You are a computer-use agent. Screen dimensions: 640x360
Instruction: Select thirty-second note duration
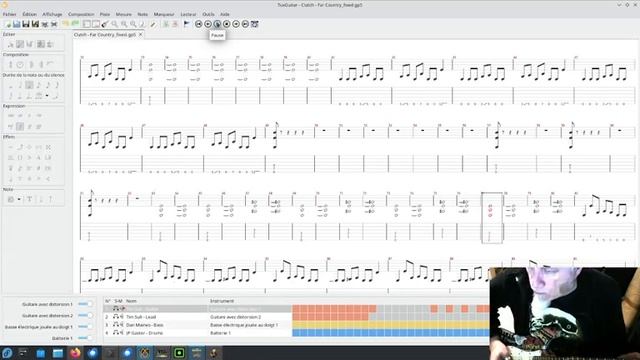[x=57, y=85]
